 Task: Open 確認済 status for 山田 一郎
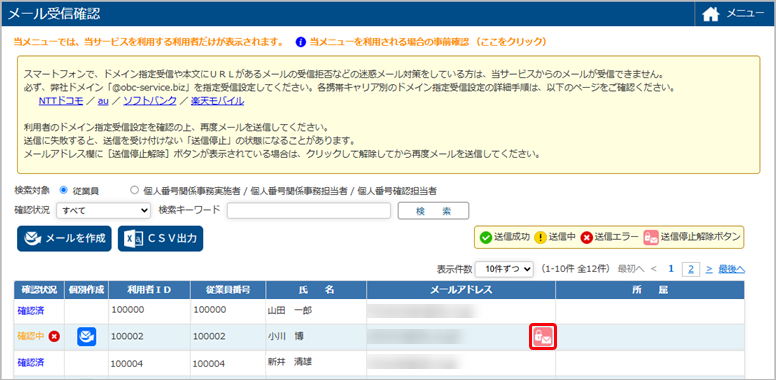click(31, 311)
